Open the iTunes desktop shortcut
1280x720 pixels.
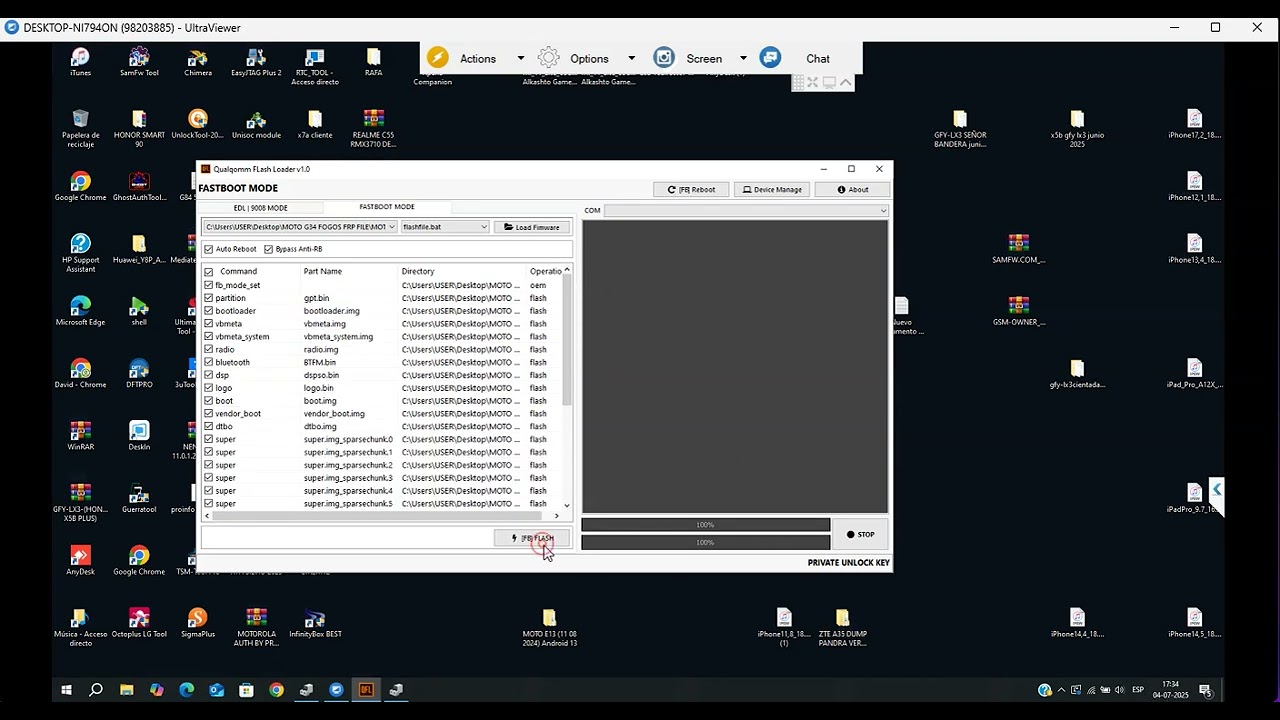coord(80,62)
